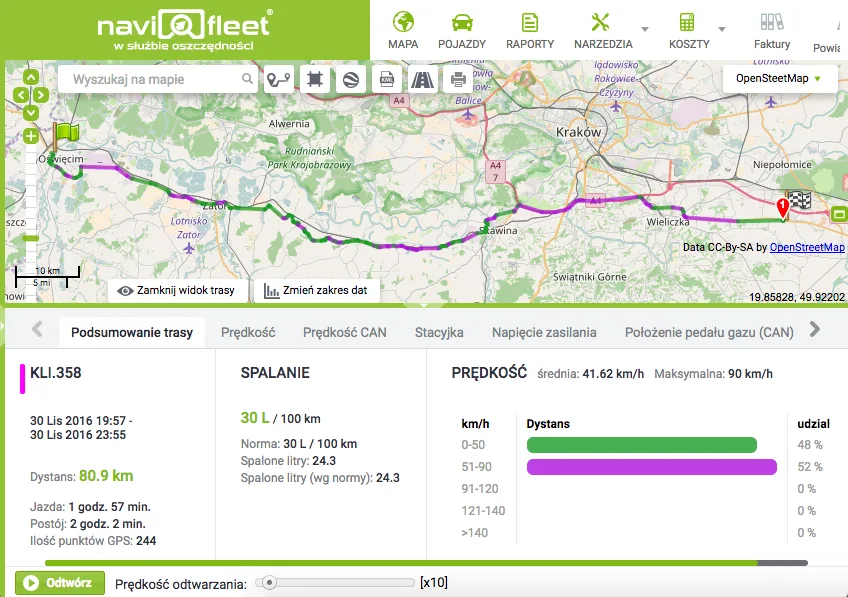Click the striped globe layer icon
Image resolution: width=848 pixels, height=597 pixels.
(350, 80)
